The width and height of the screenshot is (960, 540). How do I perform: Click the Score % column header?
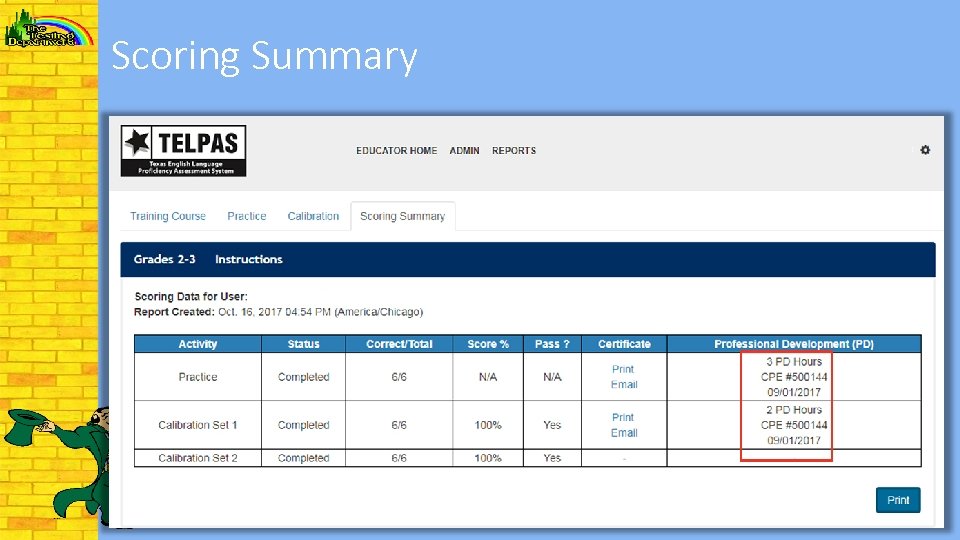tap(488, 344)
